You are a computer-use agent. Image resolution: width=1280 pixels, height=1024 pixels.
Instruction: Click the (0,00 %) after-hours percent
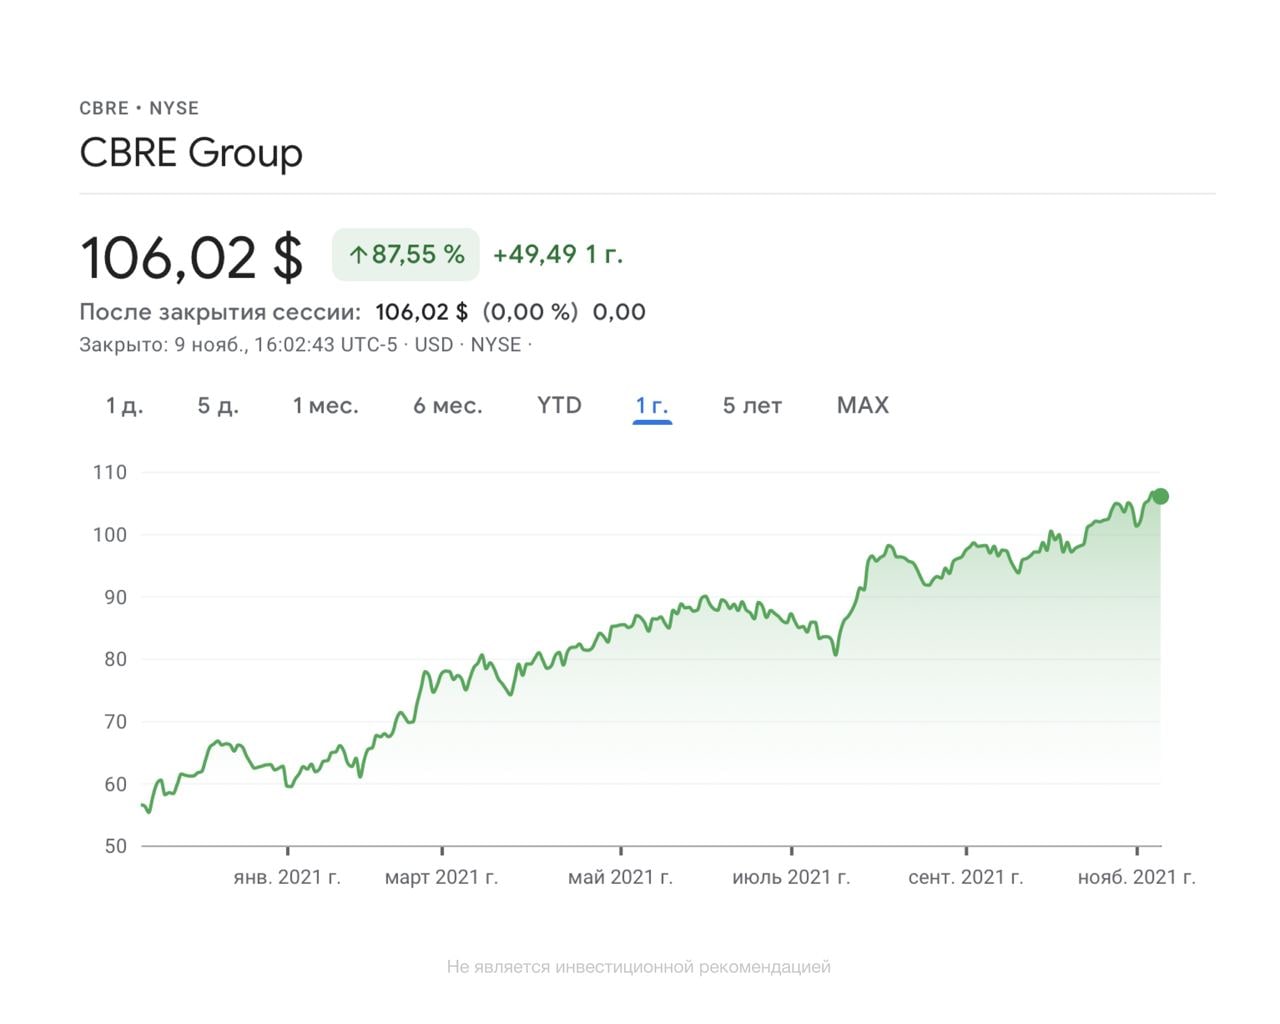pos(530,311)
